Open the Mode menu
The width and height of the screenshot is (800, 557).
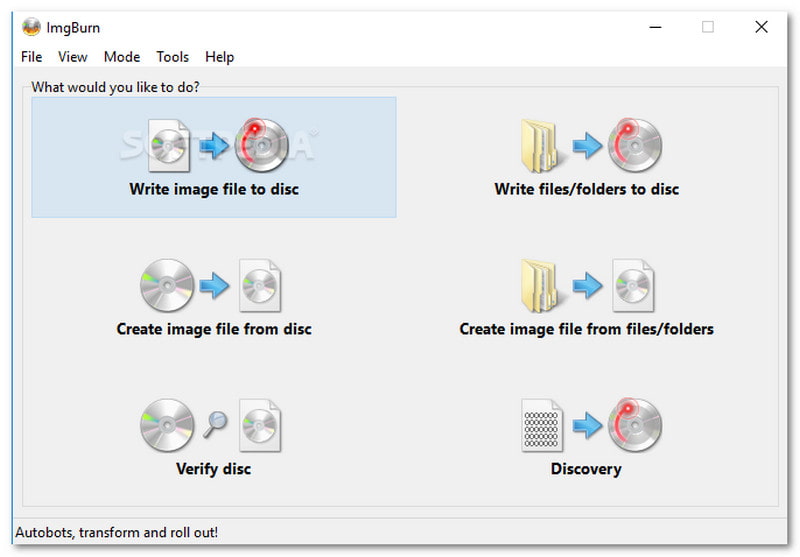pyautogui.click(x=121, y=57)
